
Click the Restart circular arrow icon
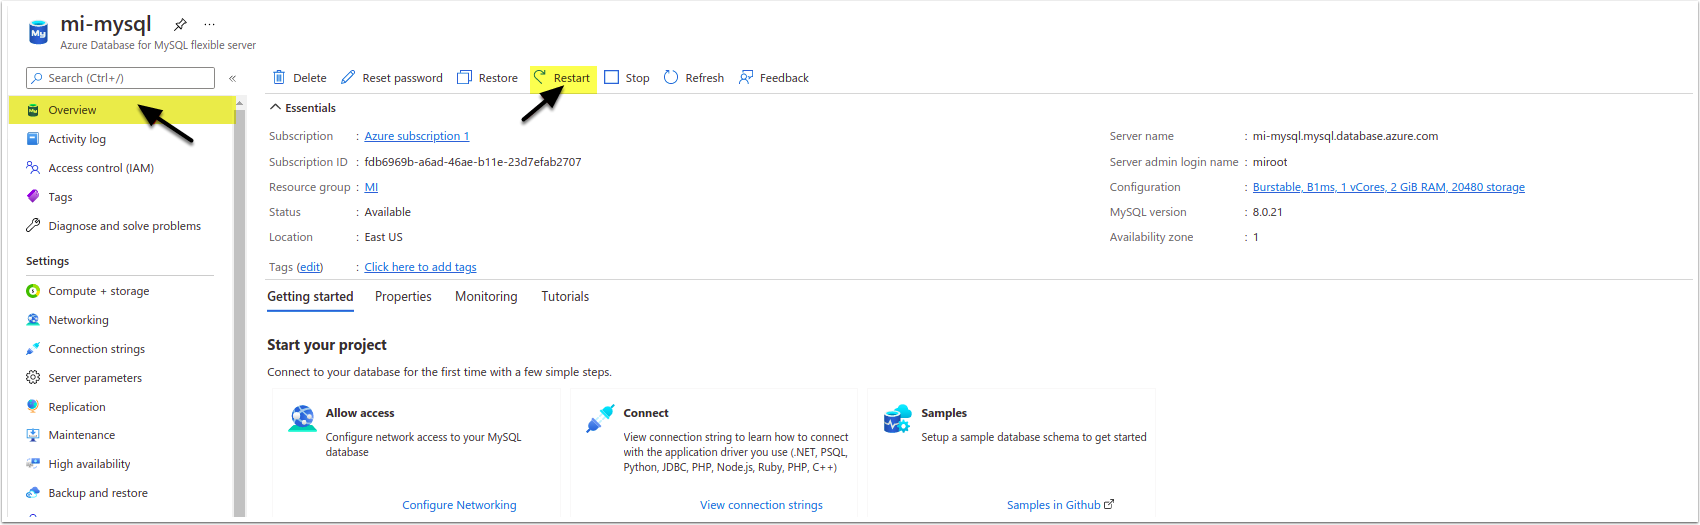(540, 77)
